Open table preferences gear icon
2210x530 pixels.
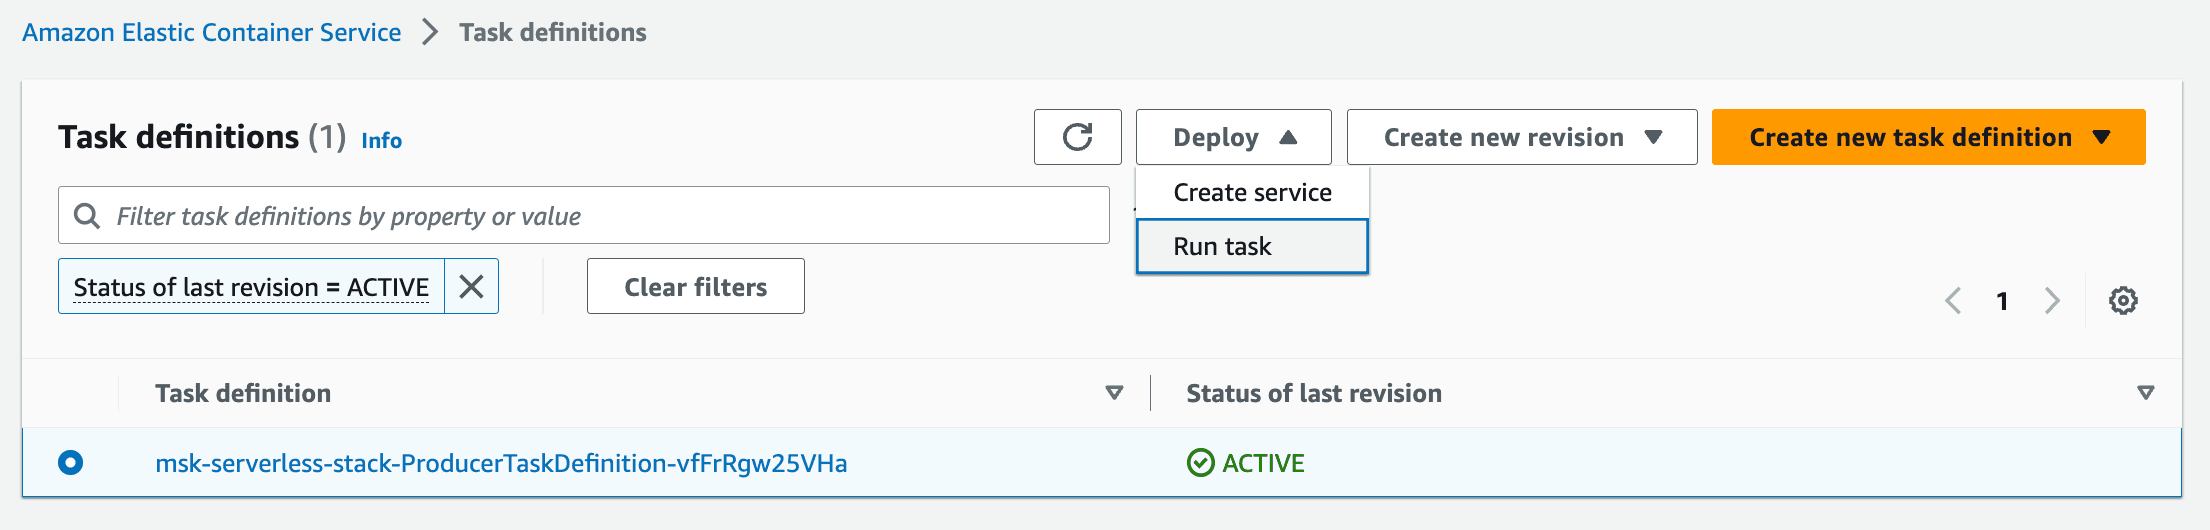pos(2123,300)
